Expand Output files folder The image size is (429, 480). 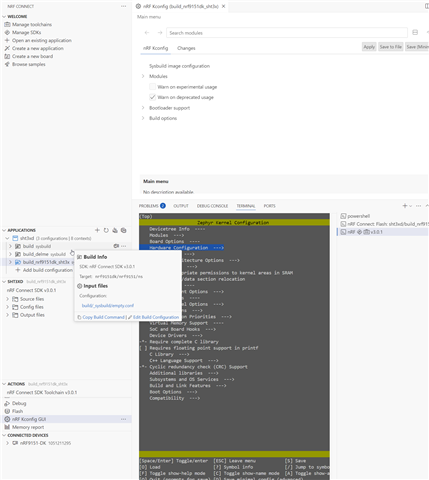(8, 315)
